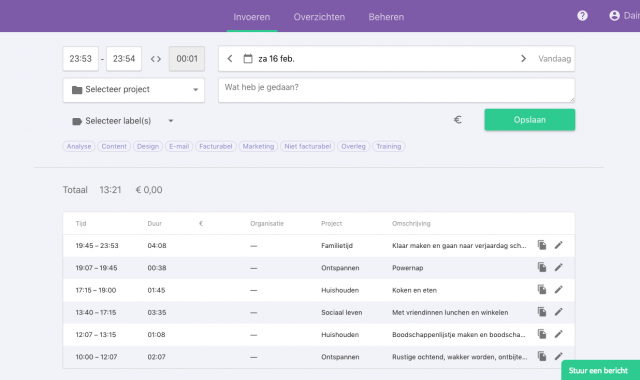640x380 pixels.
Task: Save the entry with Opslaan
Action: coord(530,120)
